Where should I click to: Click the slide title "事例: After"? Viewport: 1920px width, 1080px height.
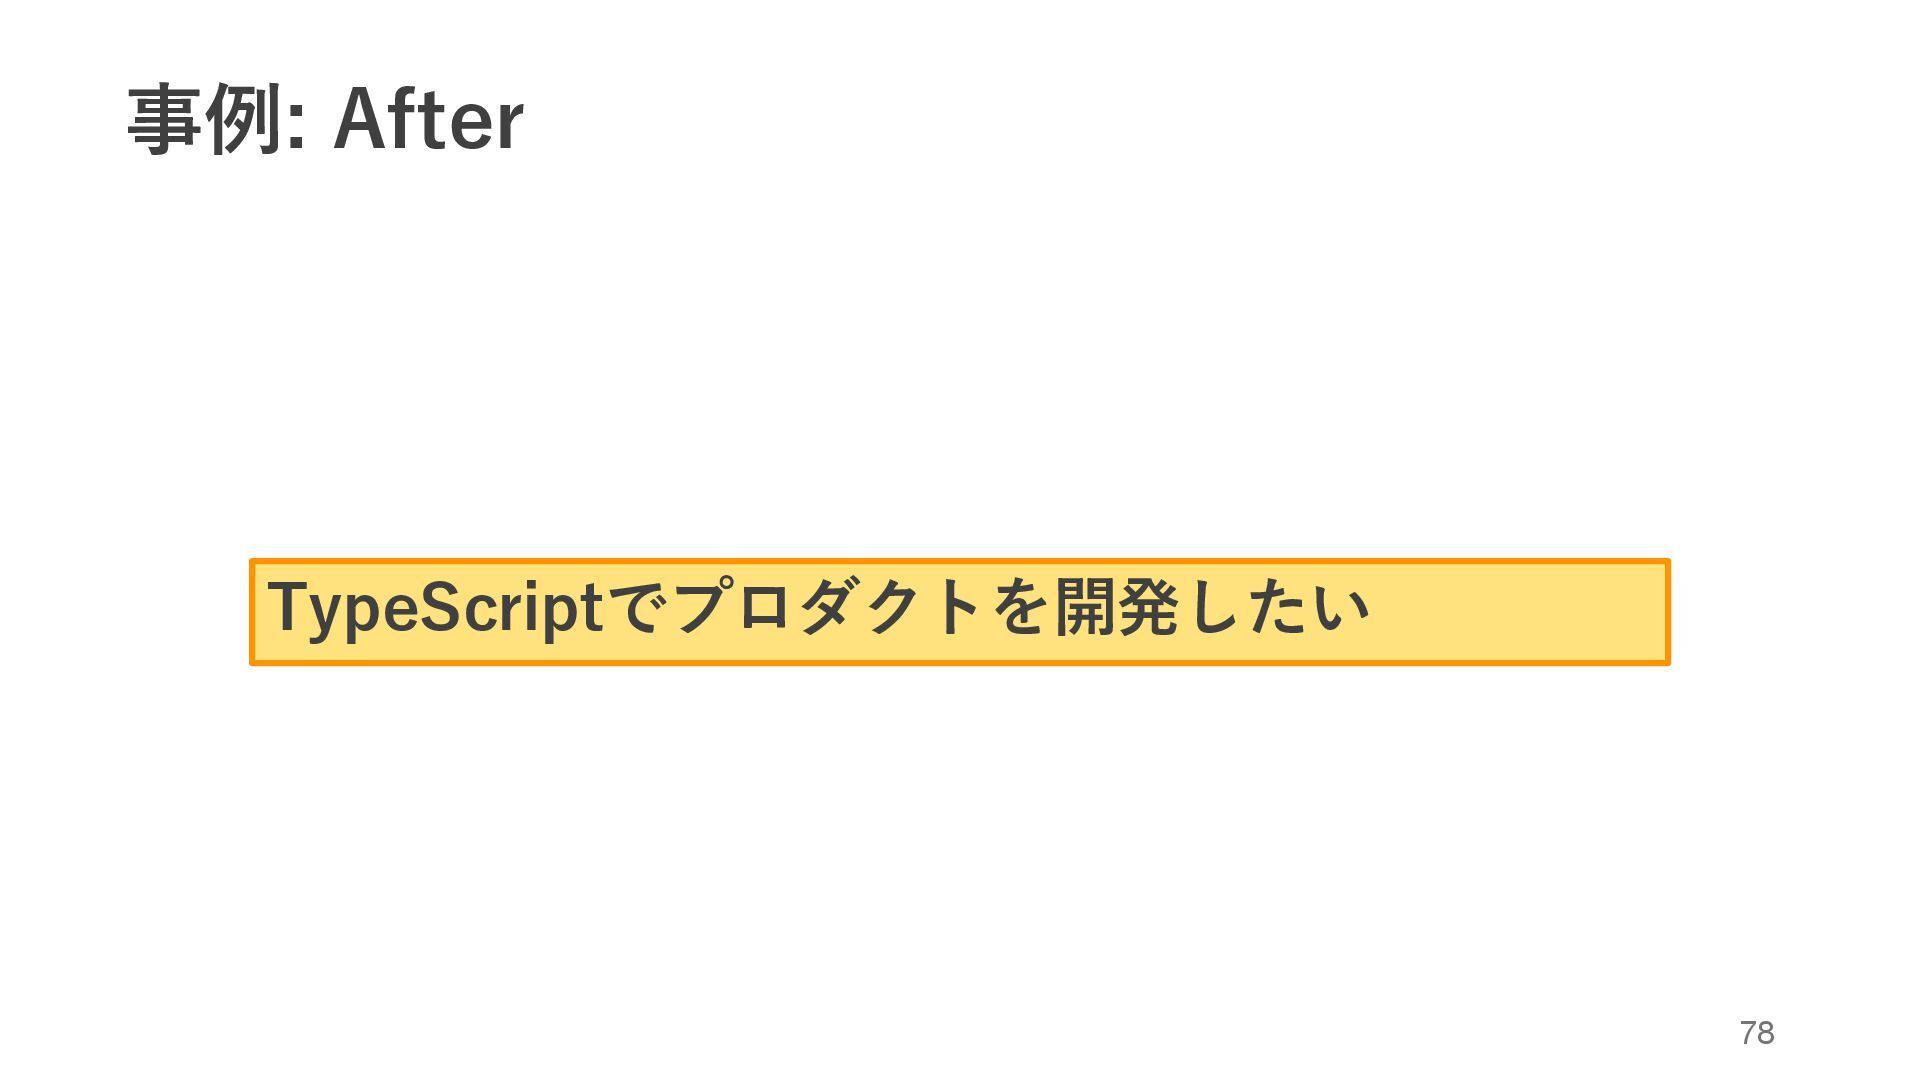(x=325, y=120)
